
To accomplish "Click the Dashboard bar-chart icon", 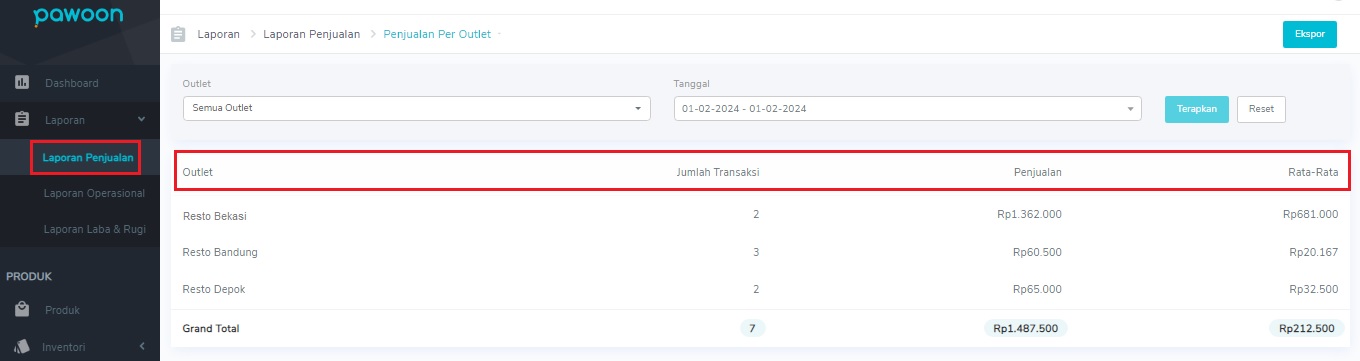I will (x=22, y=83).
